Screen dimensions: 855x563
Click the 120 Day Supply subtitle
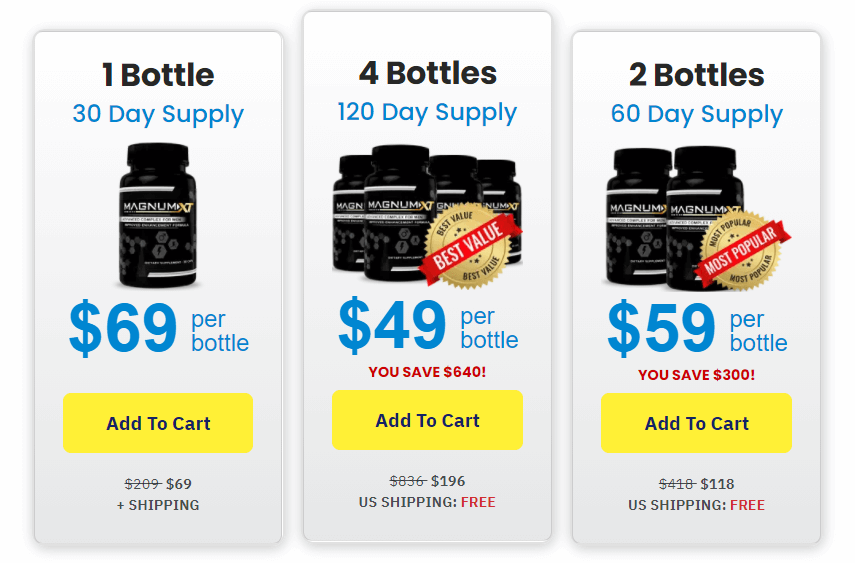pos(427,112)
